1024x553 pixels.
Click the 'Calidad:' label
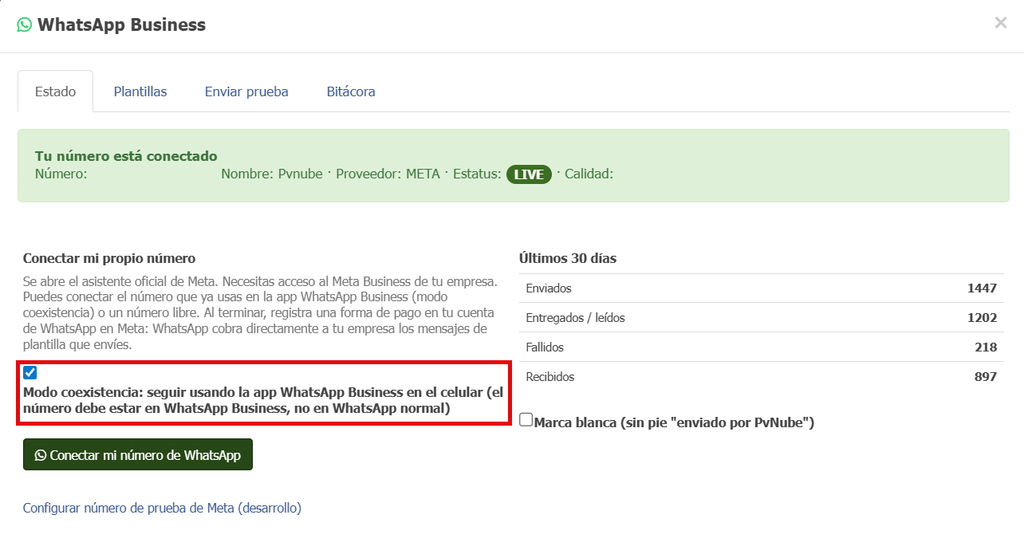point(588,174)
